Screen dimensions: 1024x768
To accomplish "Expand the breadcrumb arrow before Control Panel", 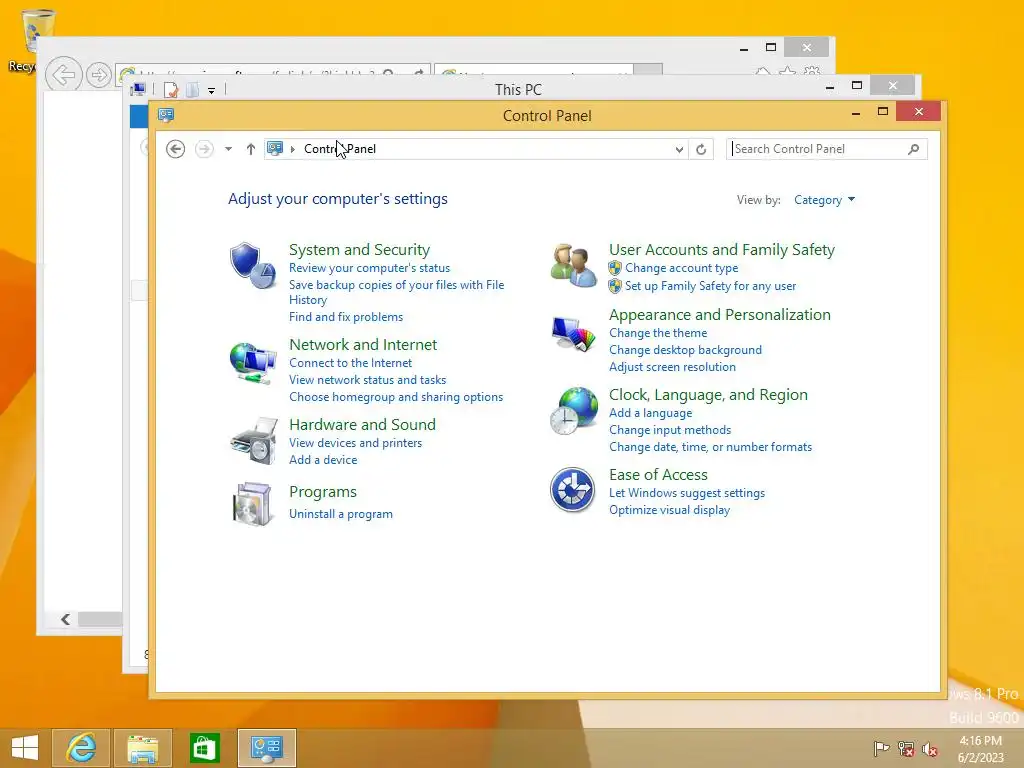I will pyautogui.click(x=293, y=149).
